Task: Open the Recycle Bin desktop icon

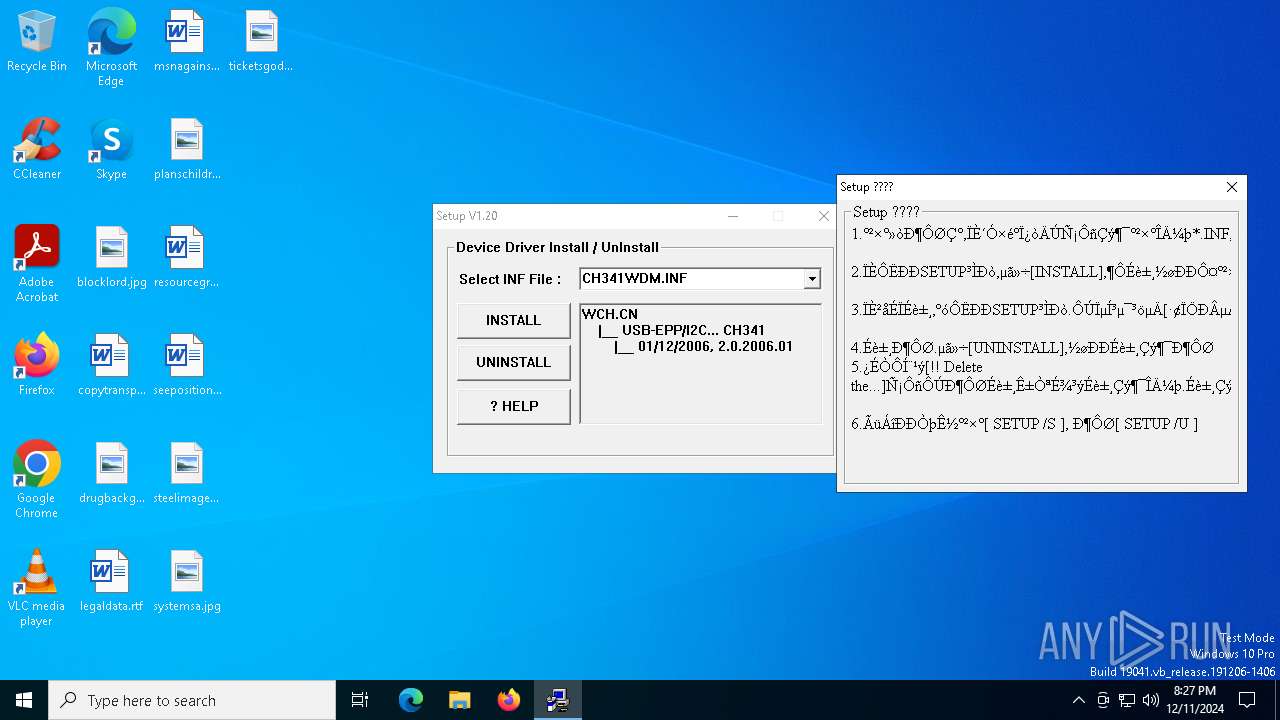Action: coord(37,41)
